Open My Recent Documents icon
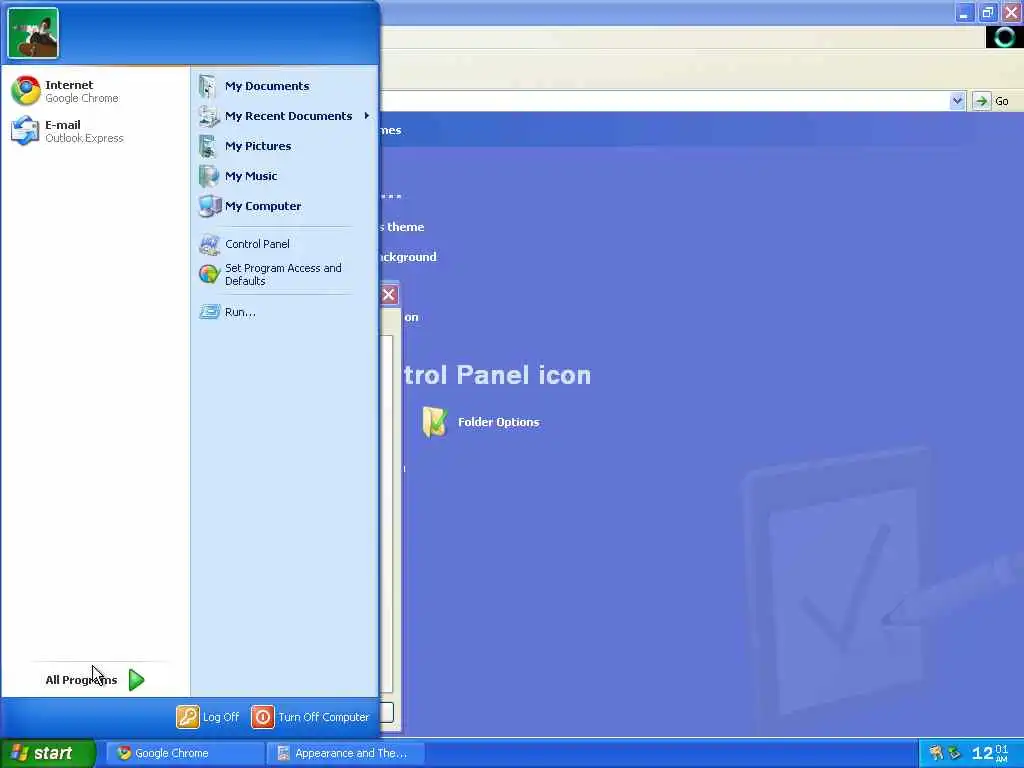1024x768 pixels. [208, 116]
